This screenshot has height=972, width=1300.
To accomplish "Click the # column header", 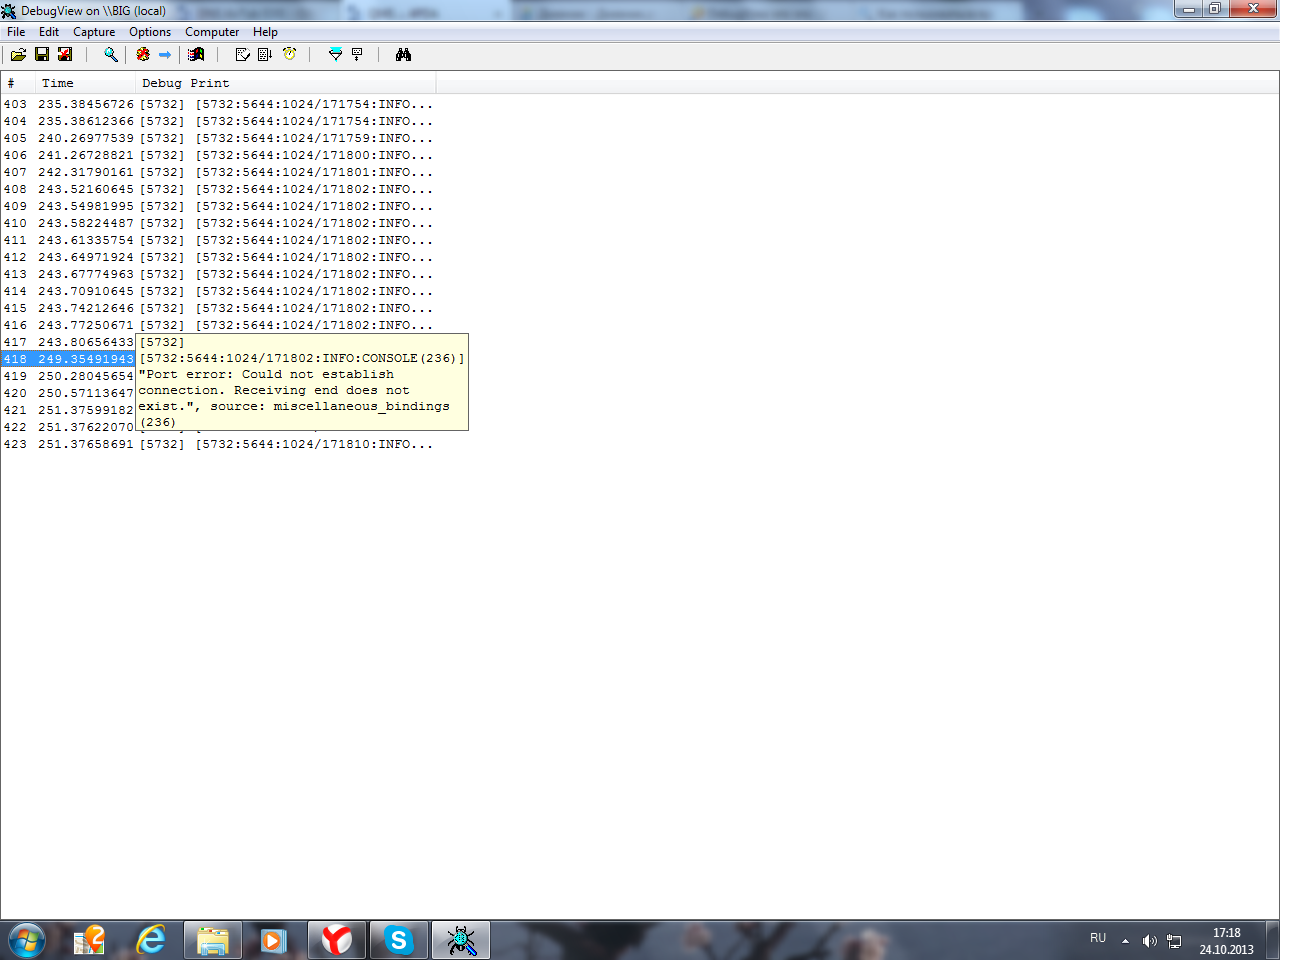I will [x=18, y=83].
